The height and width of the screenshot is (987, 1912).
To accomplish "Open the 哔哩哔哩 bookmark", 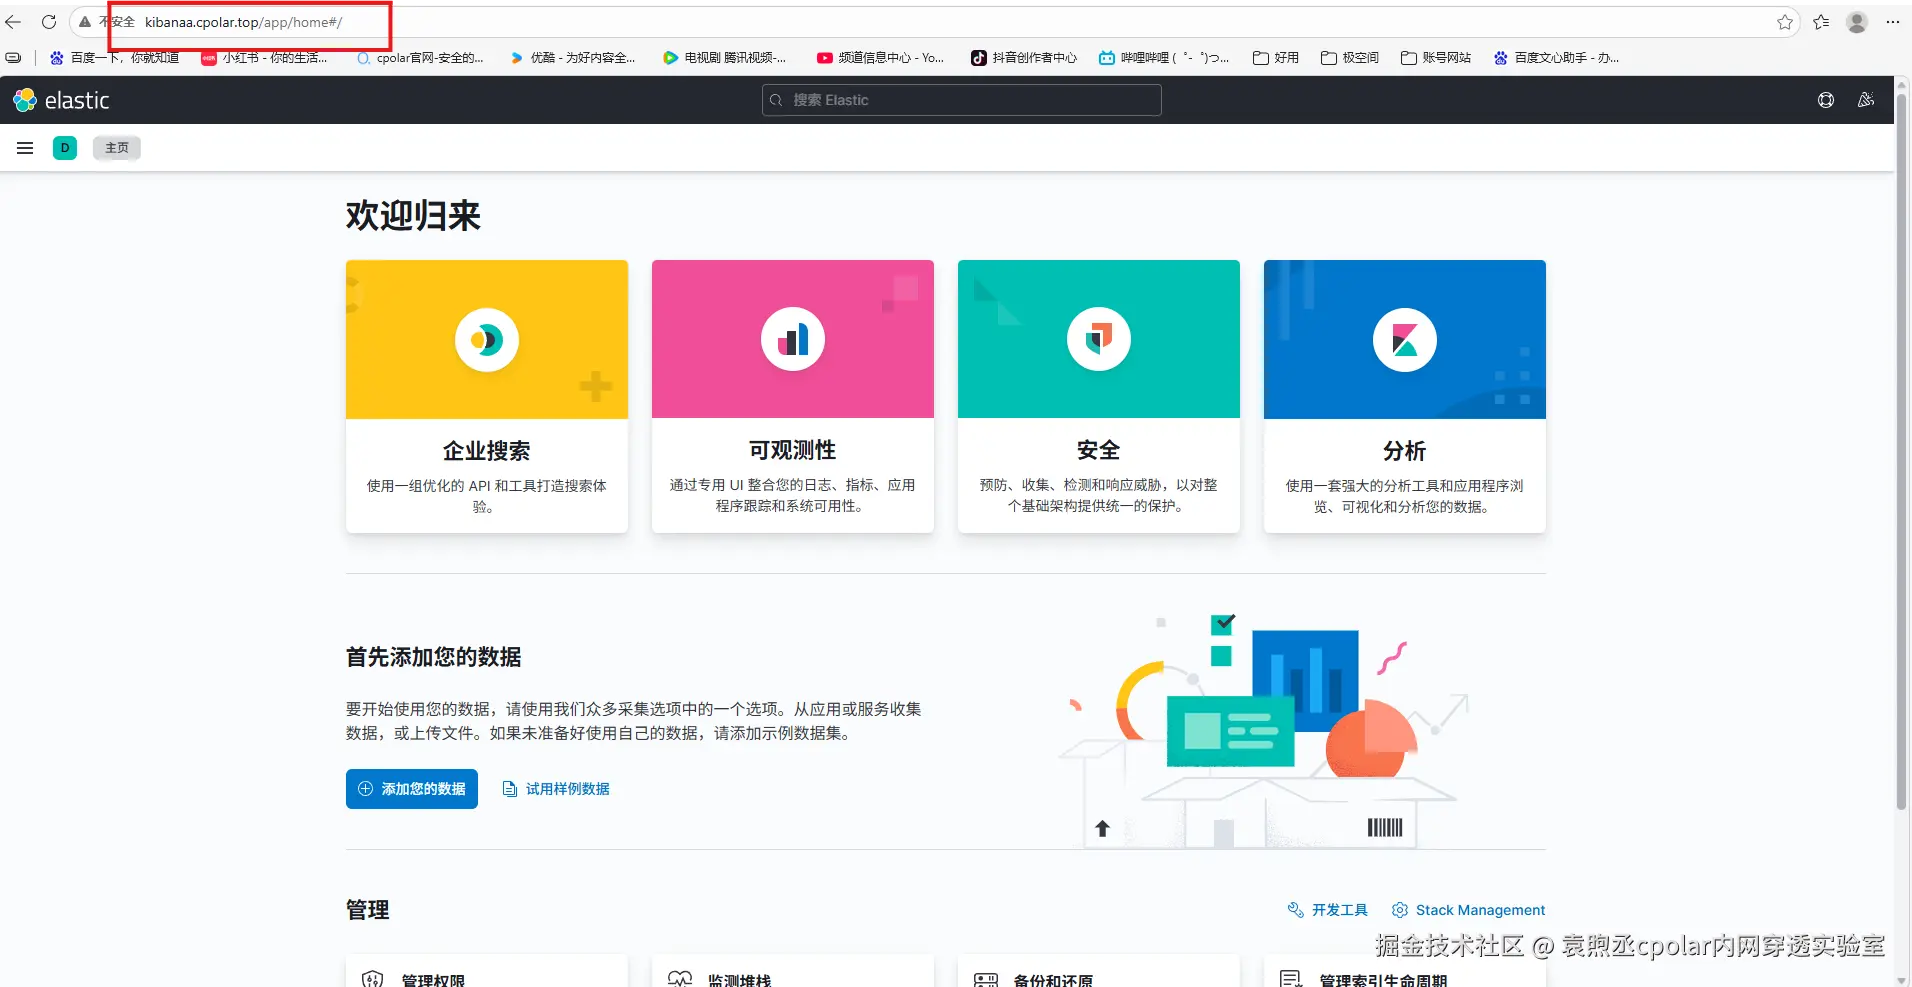I will 1164,58.
